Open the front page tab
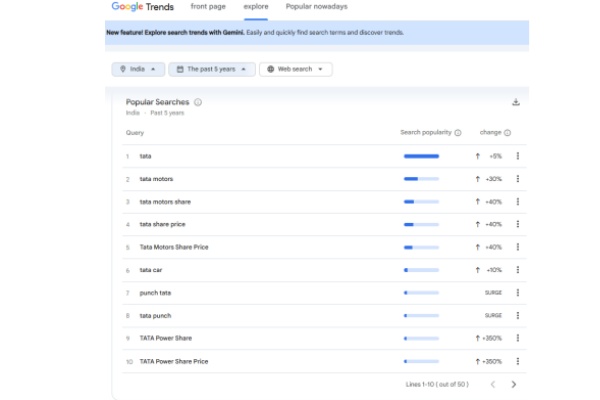Image resolution: width=600 pixels, height=400 pixels. [x=208, y=7]
